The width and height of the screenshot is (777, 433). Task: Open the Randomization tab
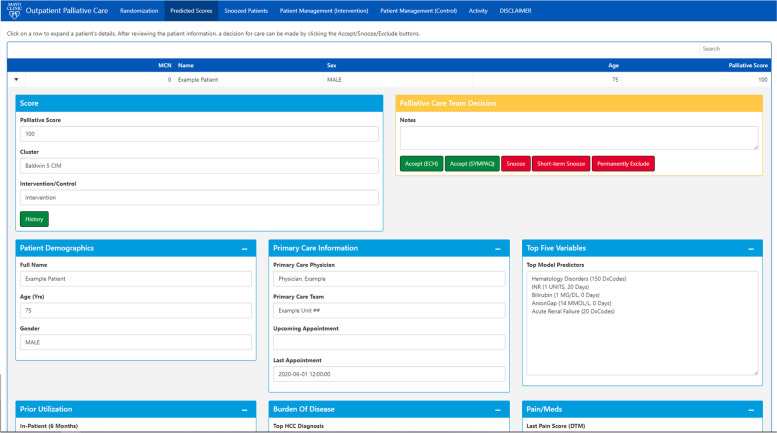click(x=138, y=11)
